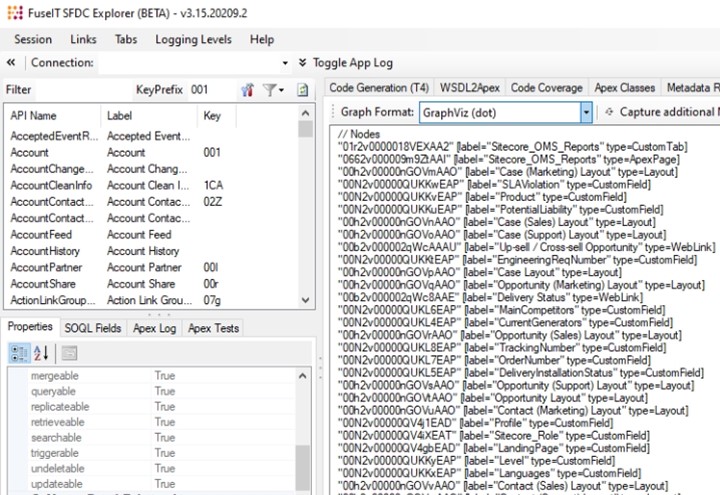Open the Session menu
Screen dimensions: 720x495
[33, 39]
